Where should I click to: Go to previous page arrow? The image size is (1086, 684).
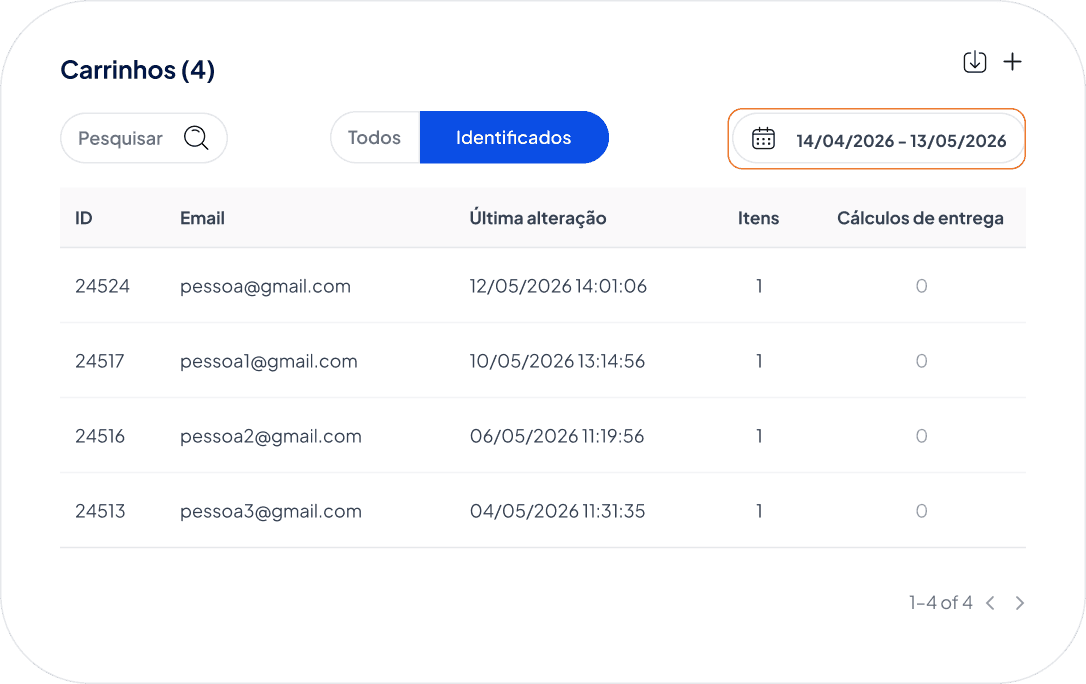click(990, 603)
